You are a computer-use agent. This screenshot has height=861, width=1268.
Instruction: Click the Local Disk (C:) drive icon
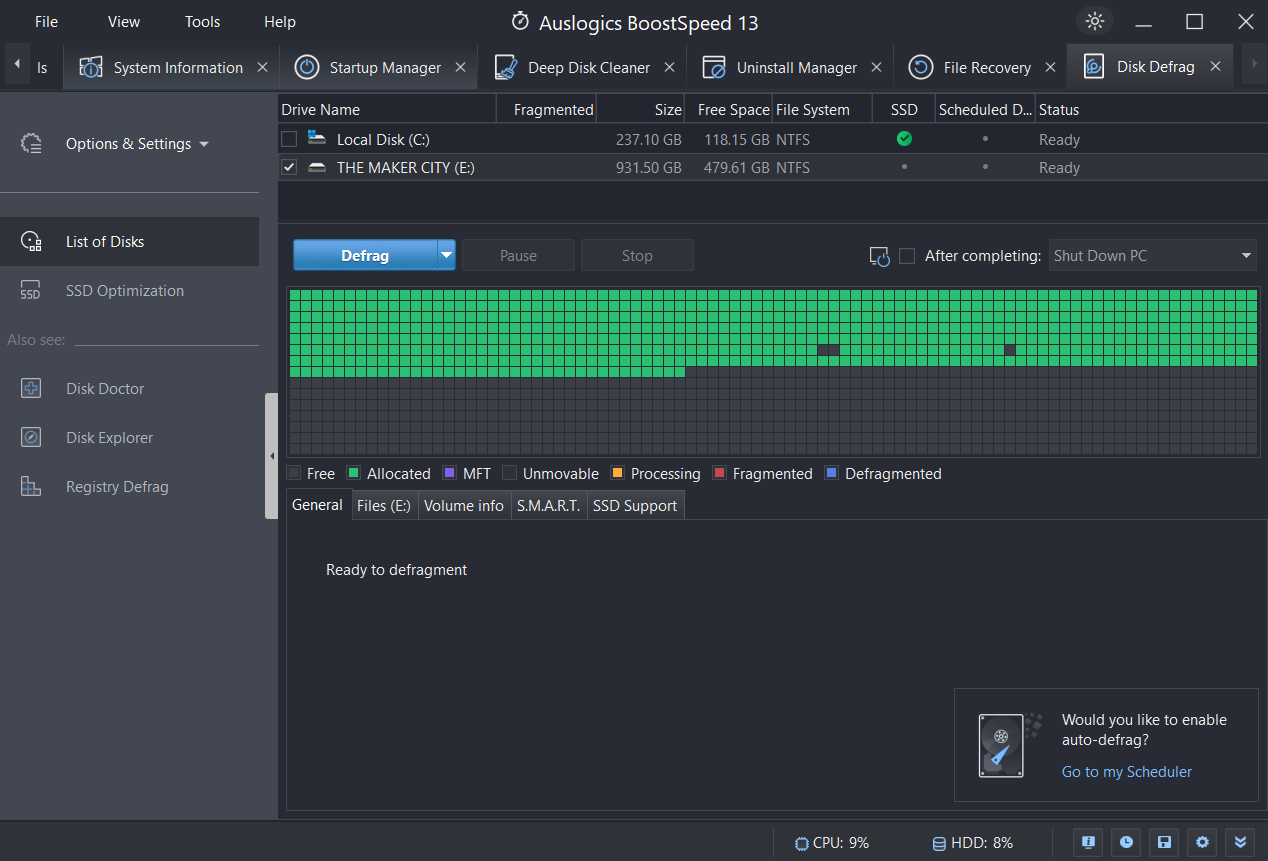[x=317, y=138]
